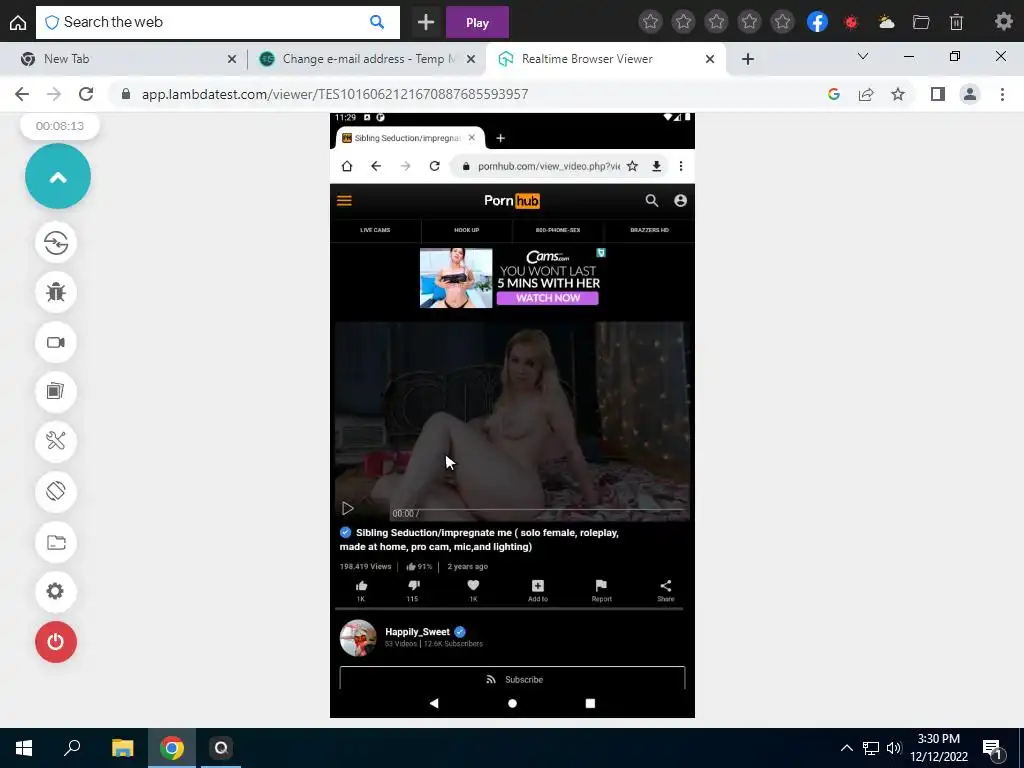End the session with the red power button
This screenshot has width=1024, height=768.
56,641
